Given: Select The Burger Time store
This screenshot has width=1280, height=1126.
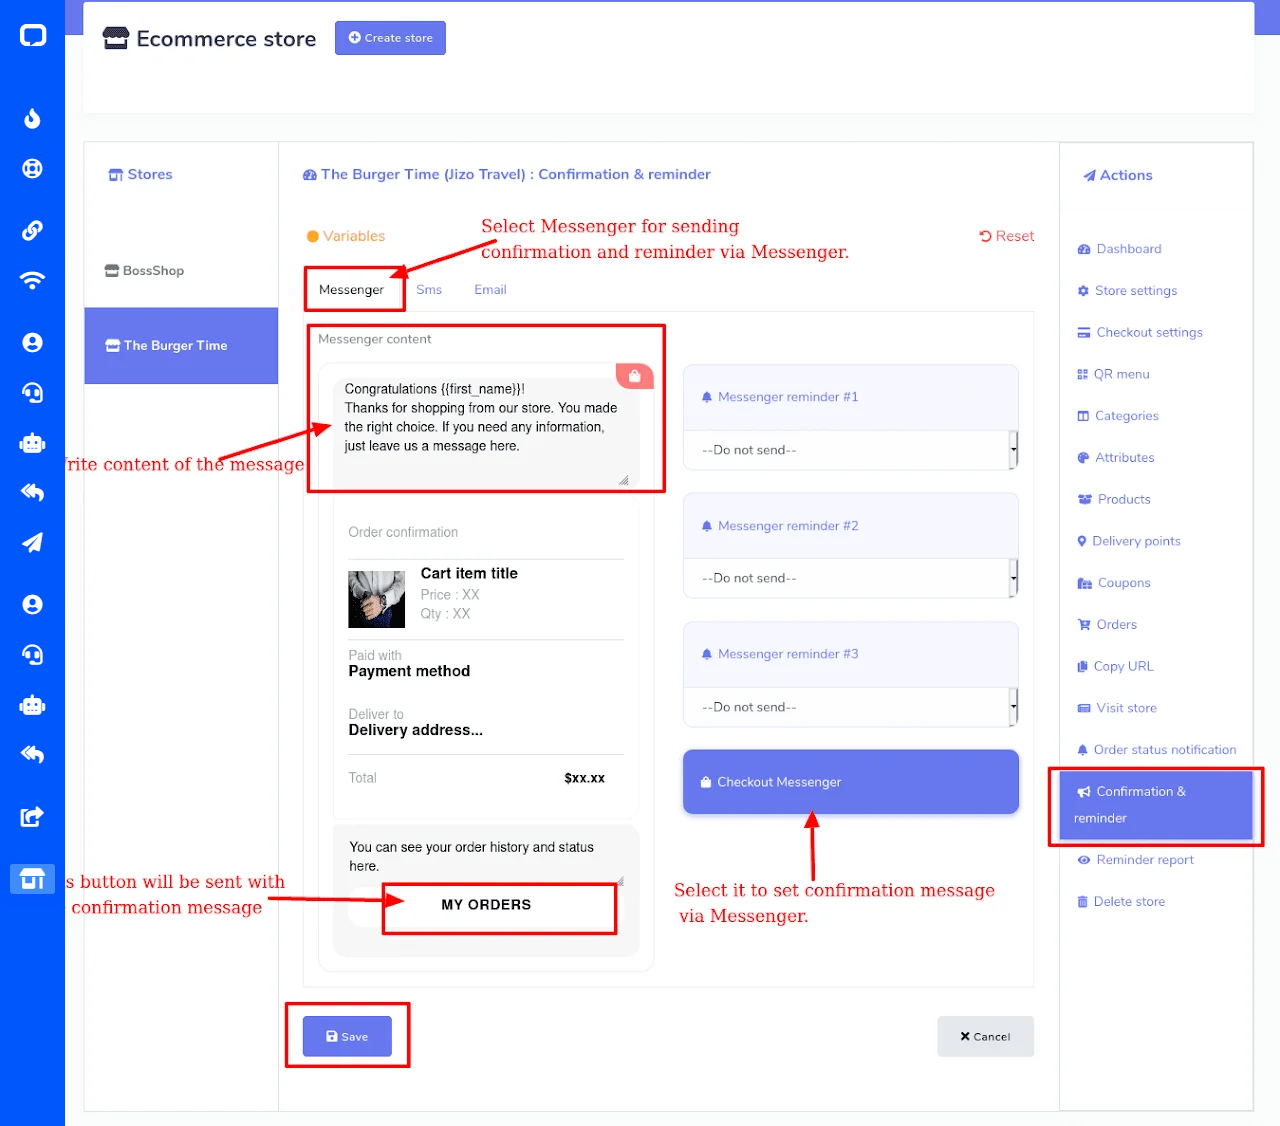Looking at the screenshot, I should [181, 345].
